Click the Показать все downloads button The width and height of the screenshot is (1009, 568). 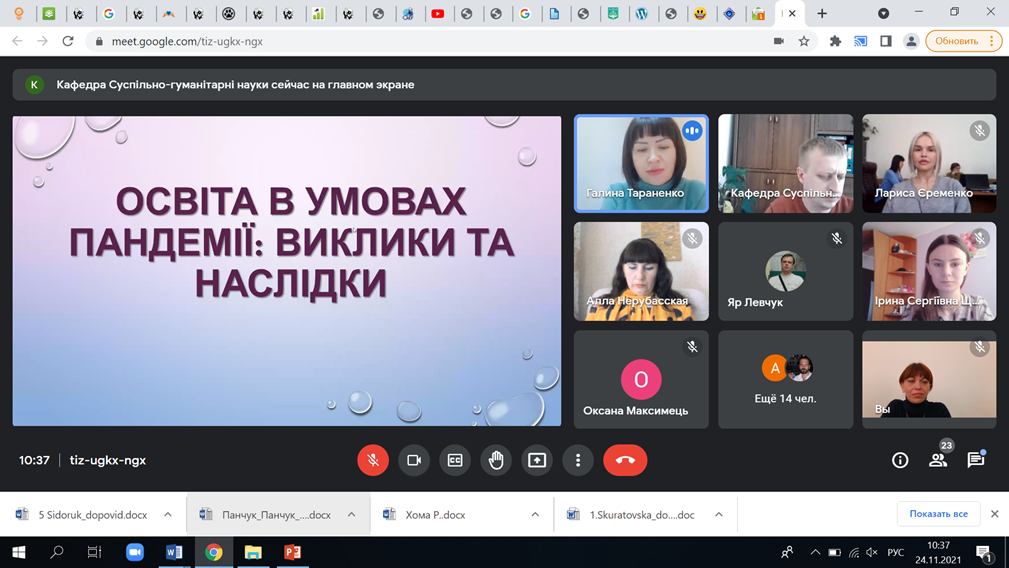pos(938,514)
